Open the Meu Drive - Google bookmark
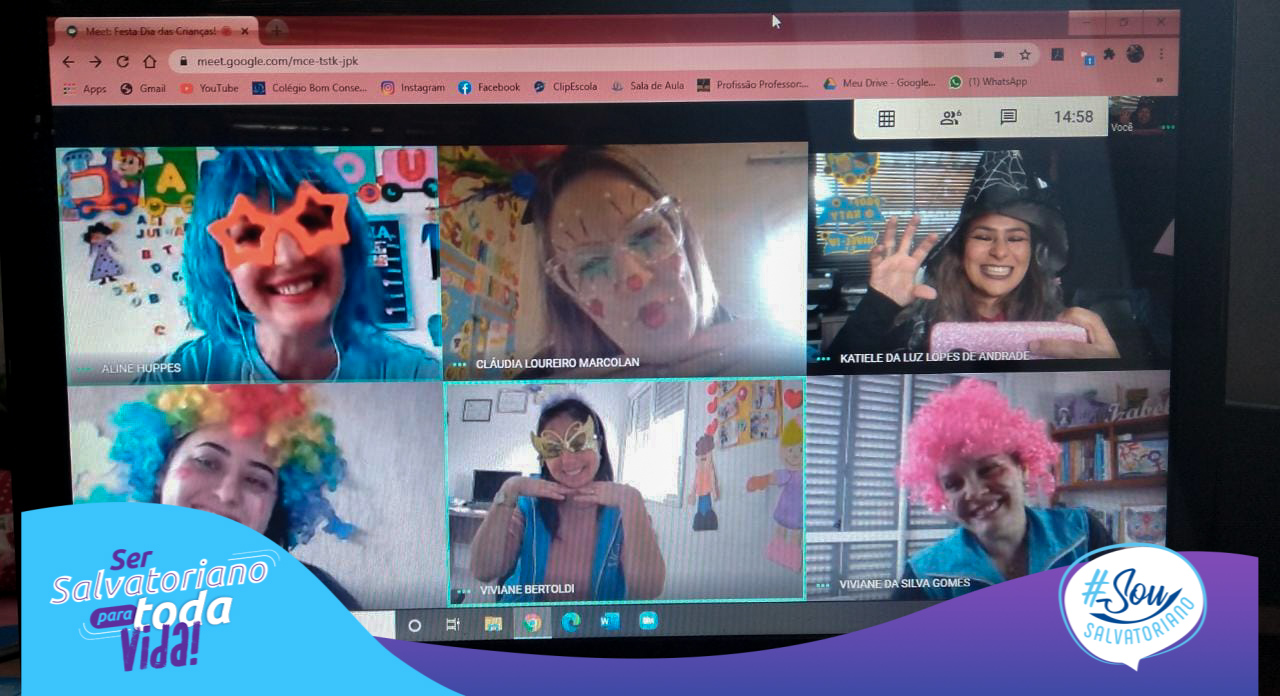1280x696 pixels. point(880,83)
